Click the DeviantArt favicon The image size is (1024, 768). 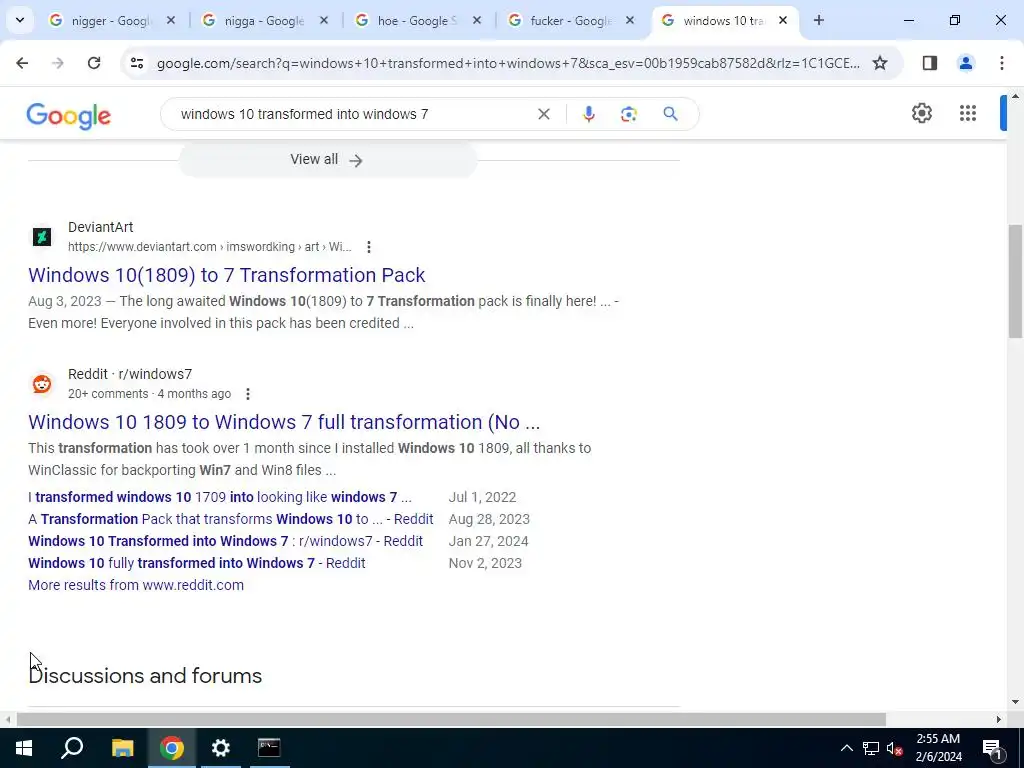[42, 236]
